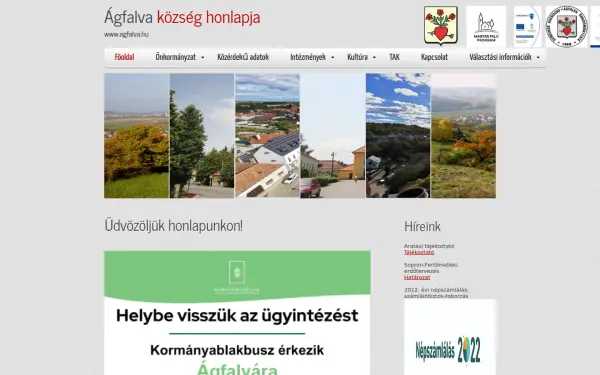Open Közérdekű adatok menu item

click(x=243, y=57)
